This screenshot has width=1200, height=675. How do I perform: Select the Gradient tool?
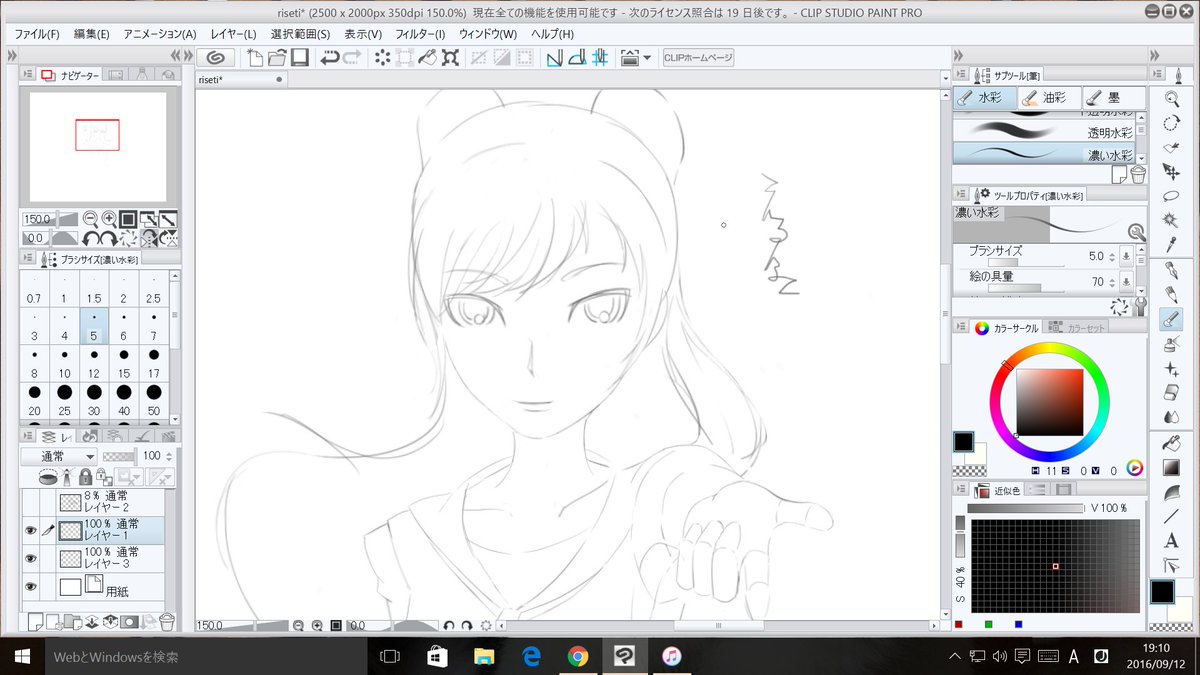click(x=1171, y=468)
